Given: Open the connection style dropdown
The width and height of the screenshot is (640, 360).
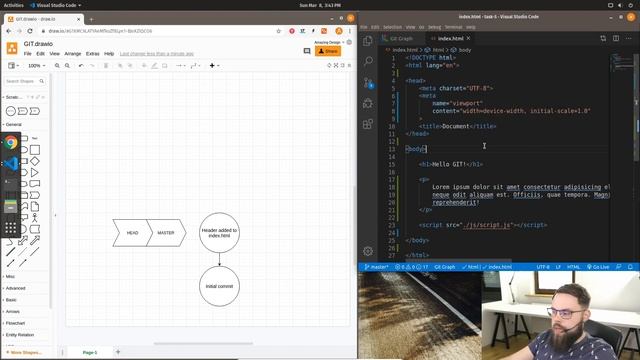Looking at the screenshot, I should tap(180, 66).
